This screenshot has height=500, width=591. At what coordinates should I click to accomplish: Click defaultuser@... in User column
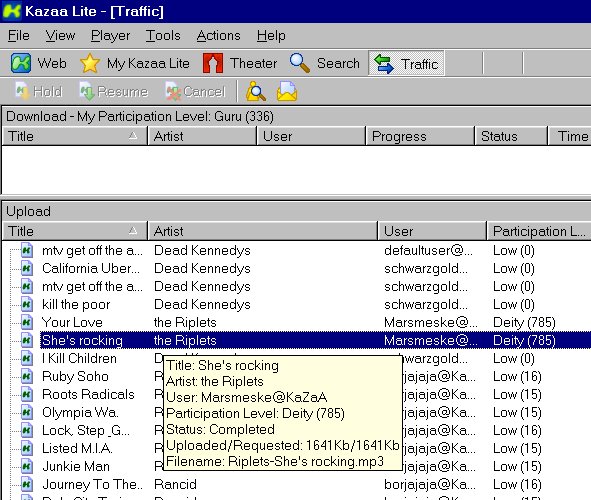(428, 250)
